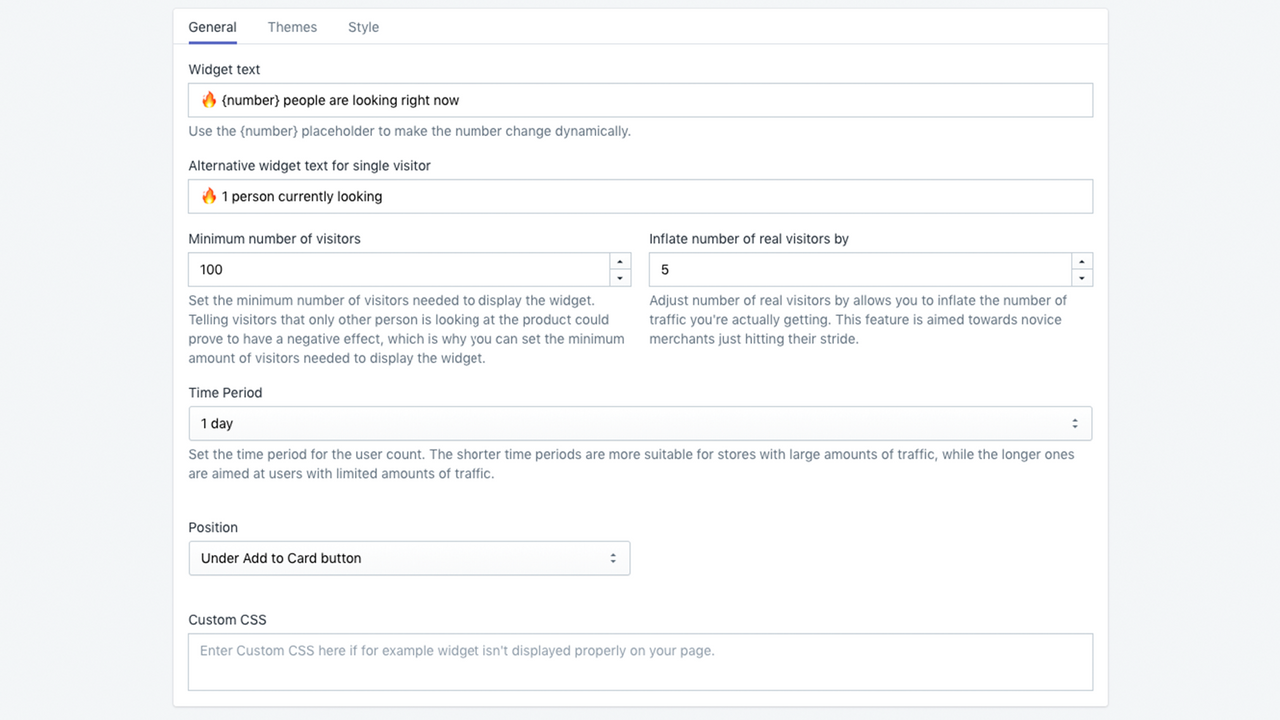1280x720 pixels.
Task: Increase the Inflate number of real visitors value
Action: click(x=1082, y=261)
